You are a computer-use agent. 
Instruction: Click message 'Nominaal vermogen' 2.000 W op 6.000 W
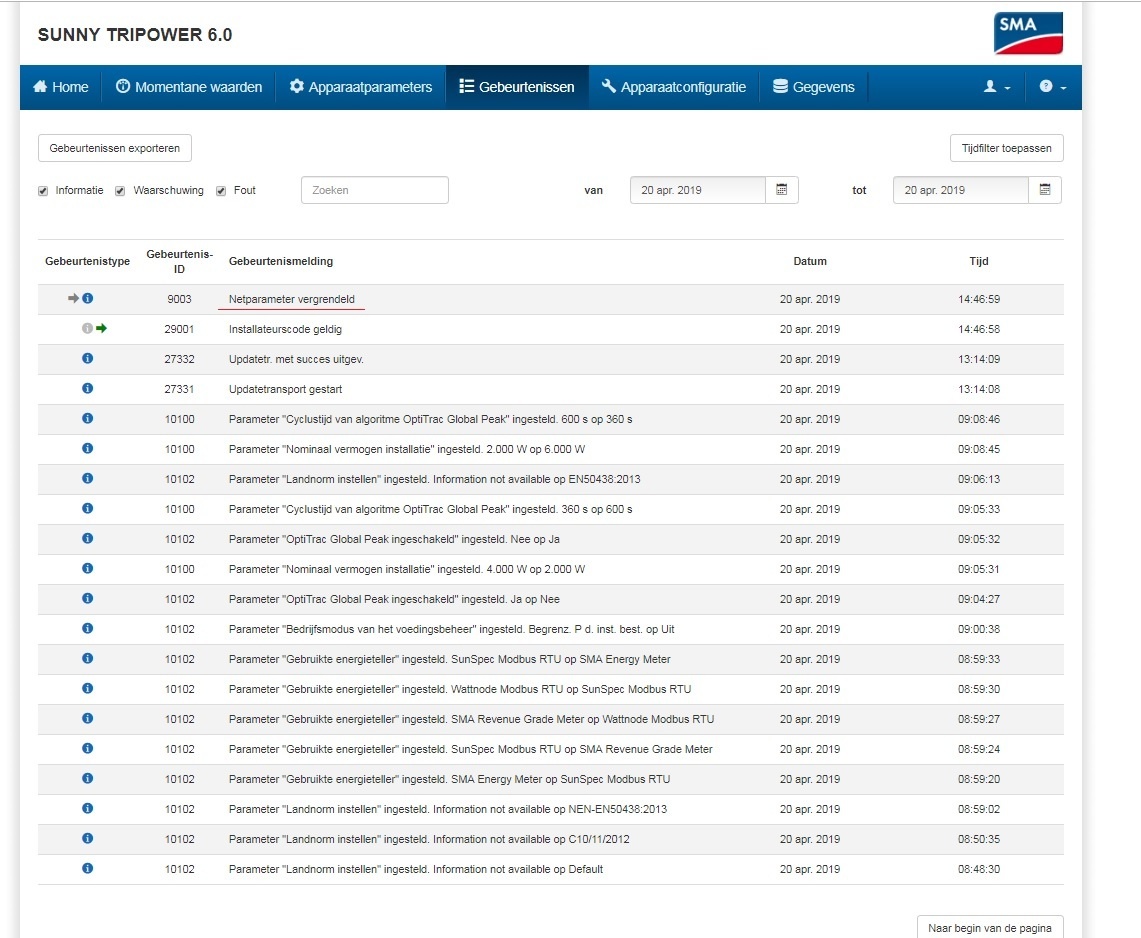(407, 449)
